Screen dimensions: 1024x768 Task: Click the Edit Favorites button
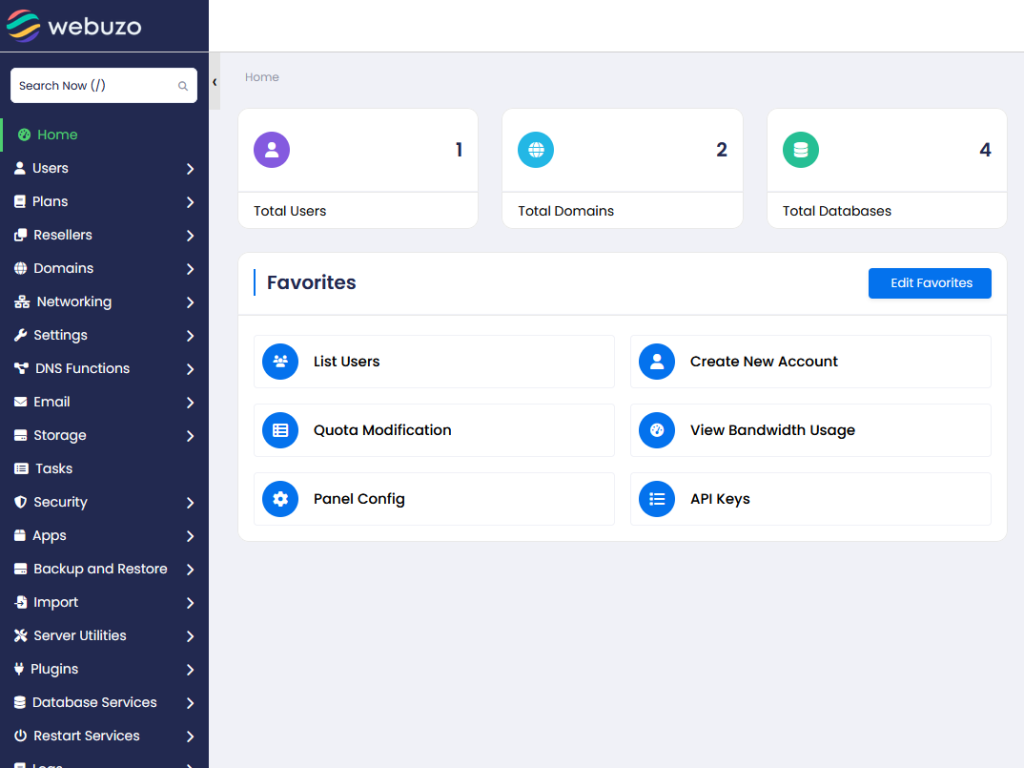point(929,283)
